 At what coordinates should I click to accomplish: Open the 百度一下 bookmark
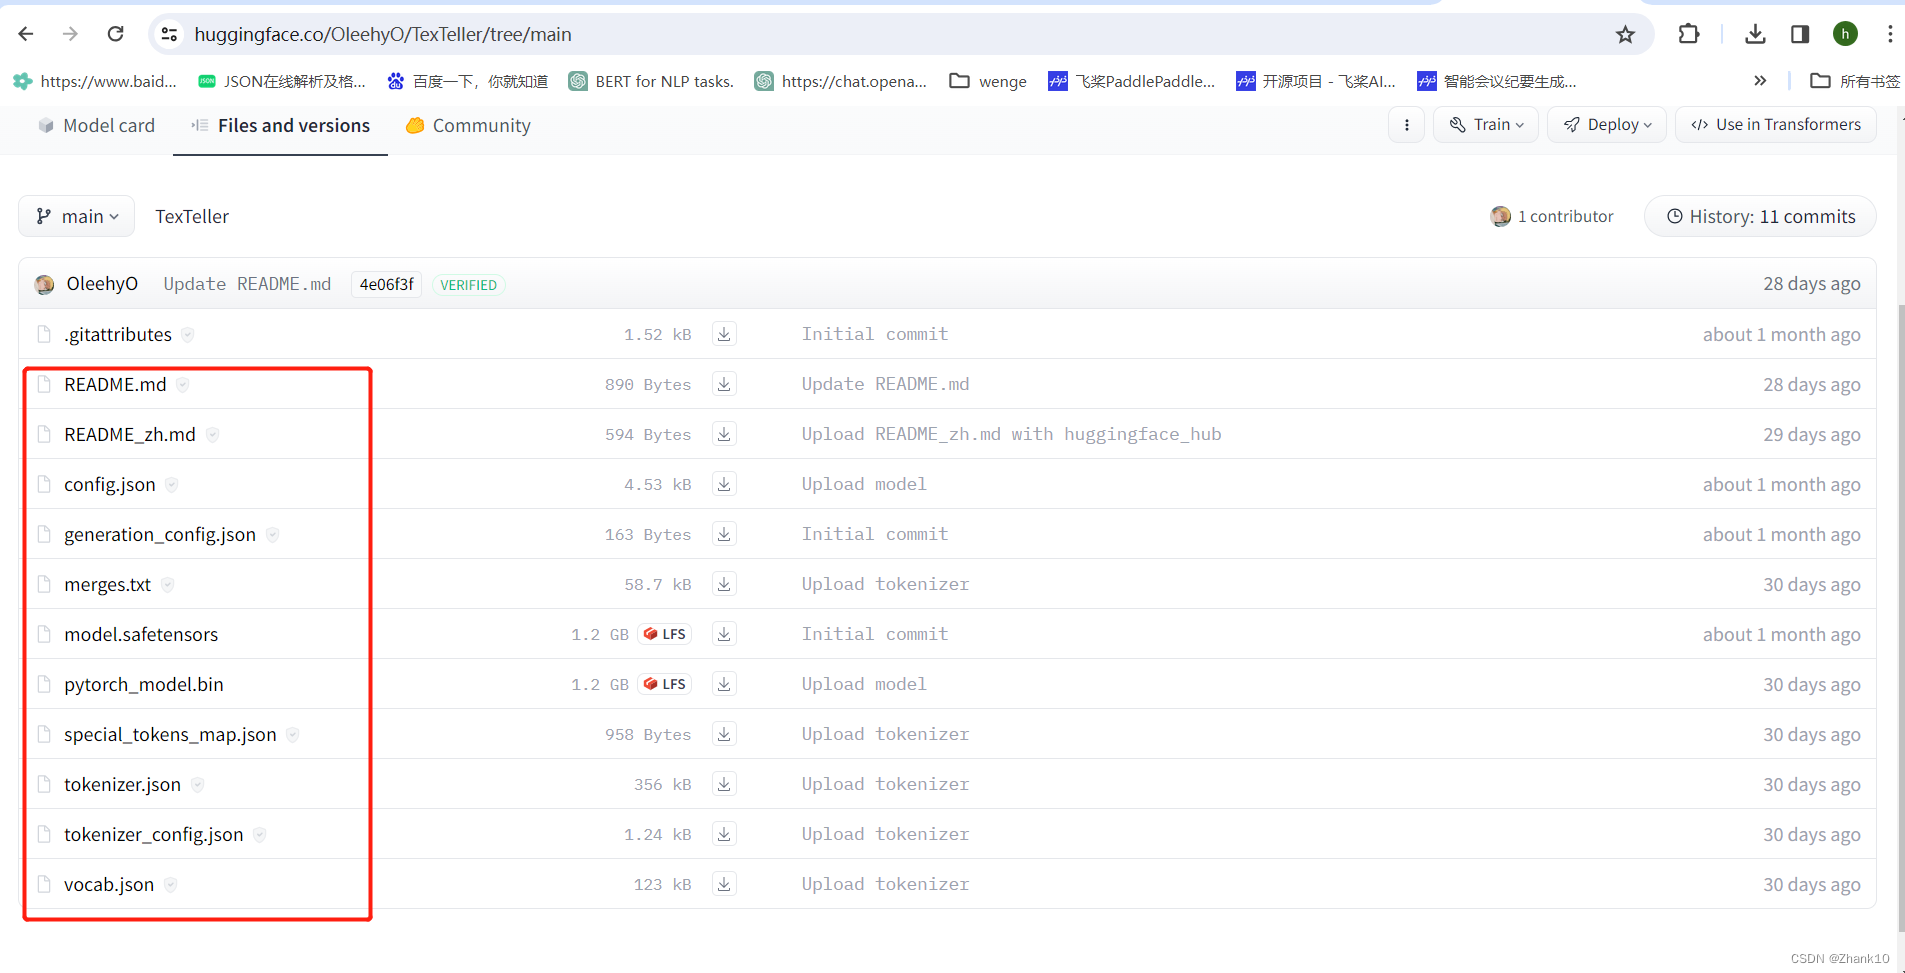(468, 81)
